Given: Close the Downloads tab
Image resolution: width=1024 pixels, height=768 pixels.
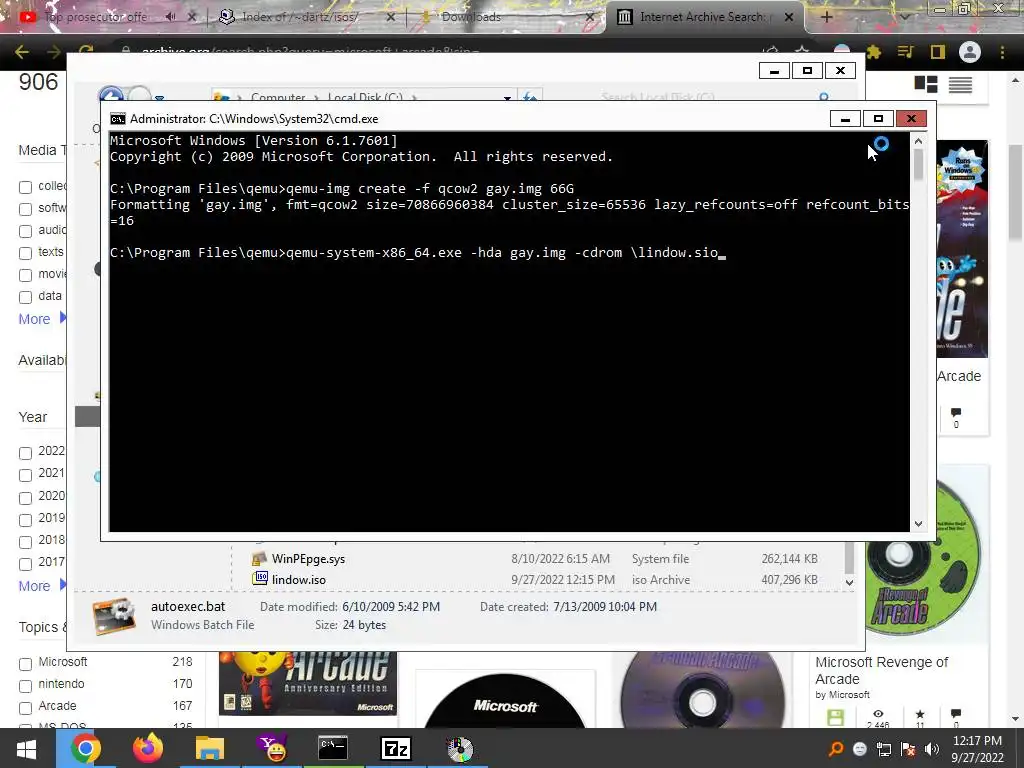Looking at the screenshot, I should (x=590, y=17).
